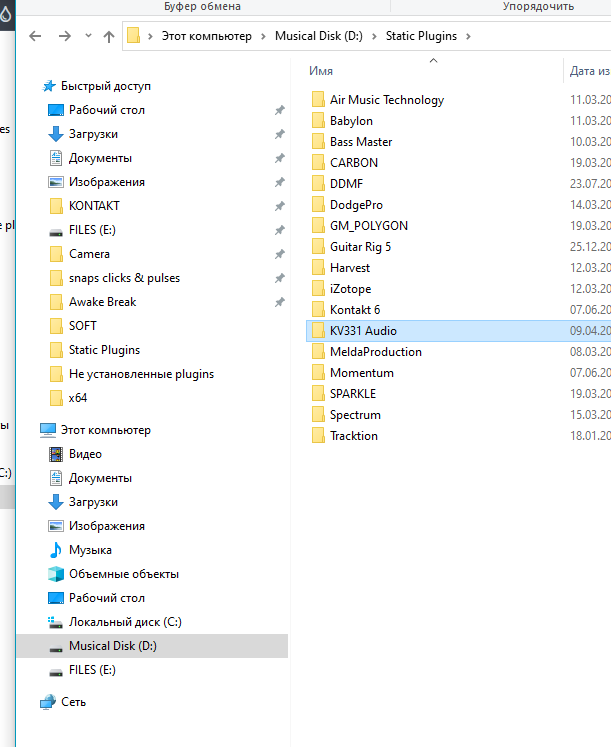Open Не установленные plugins folder
This screenshot has width=611, height=747.
[141, 374]
